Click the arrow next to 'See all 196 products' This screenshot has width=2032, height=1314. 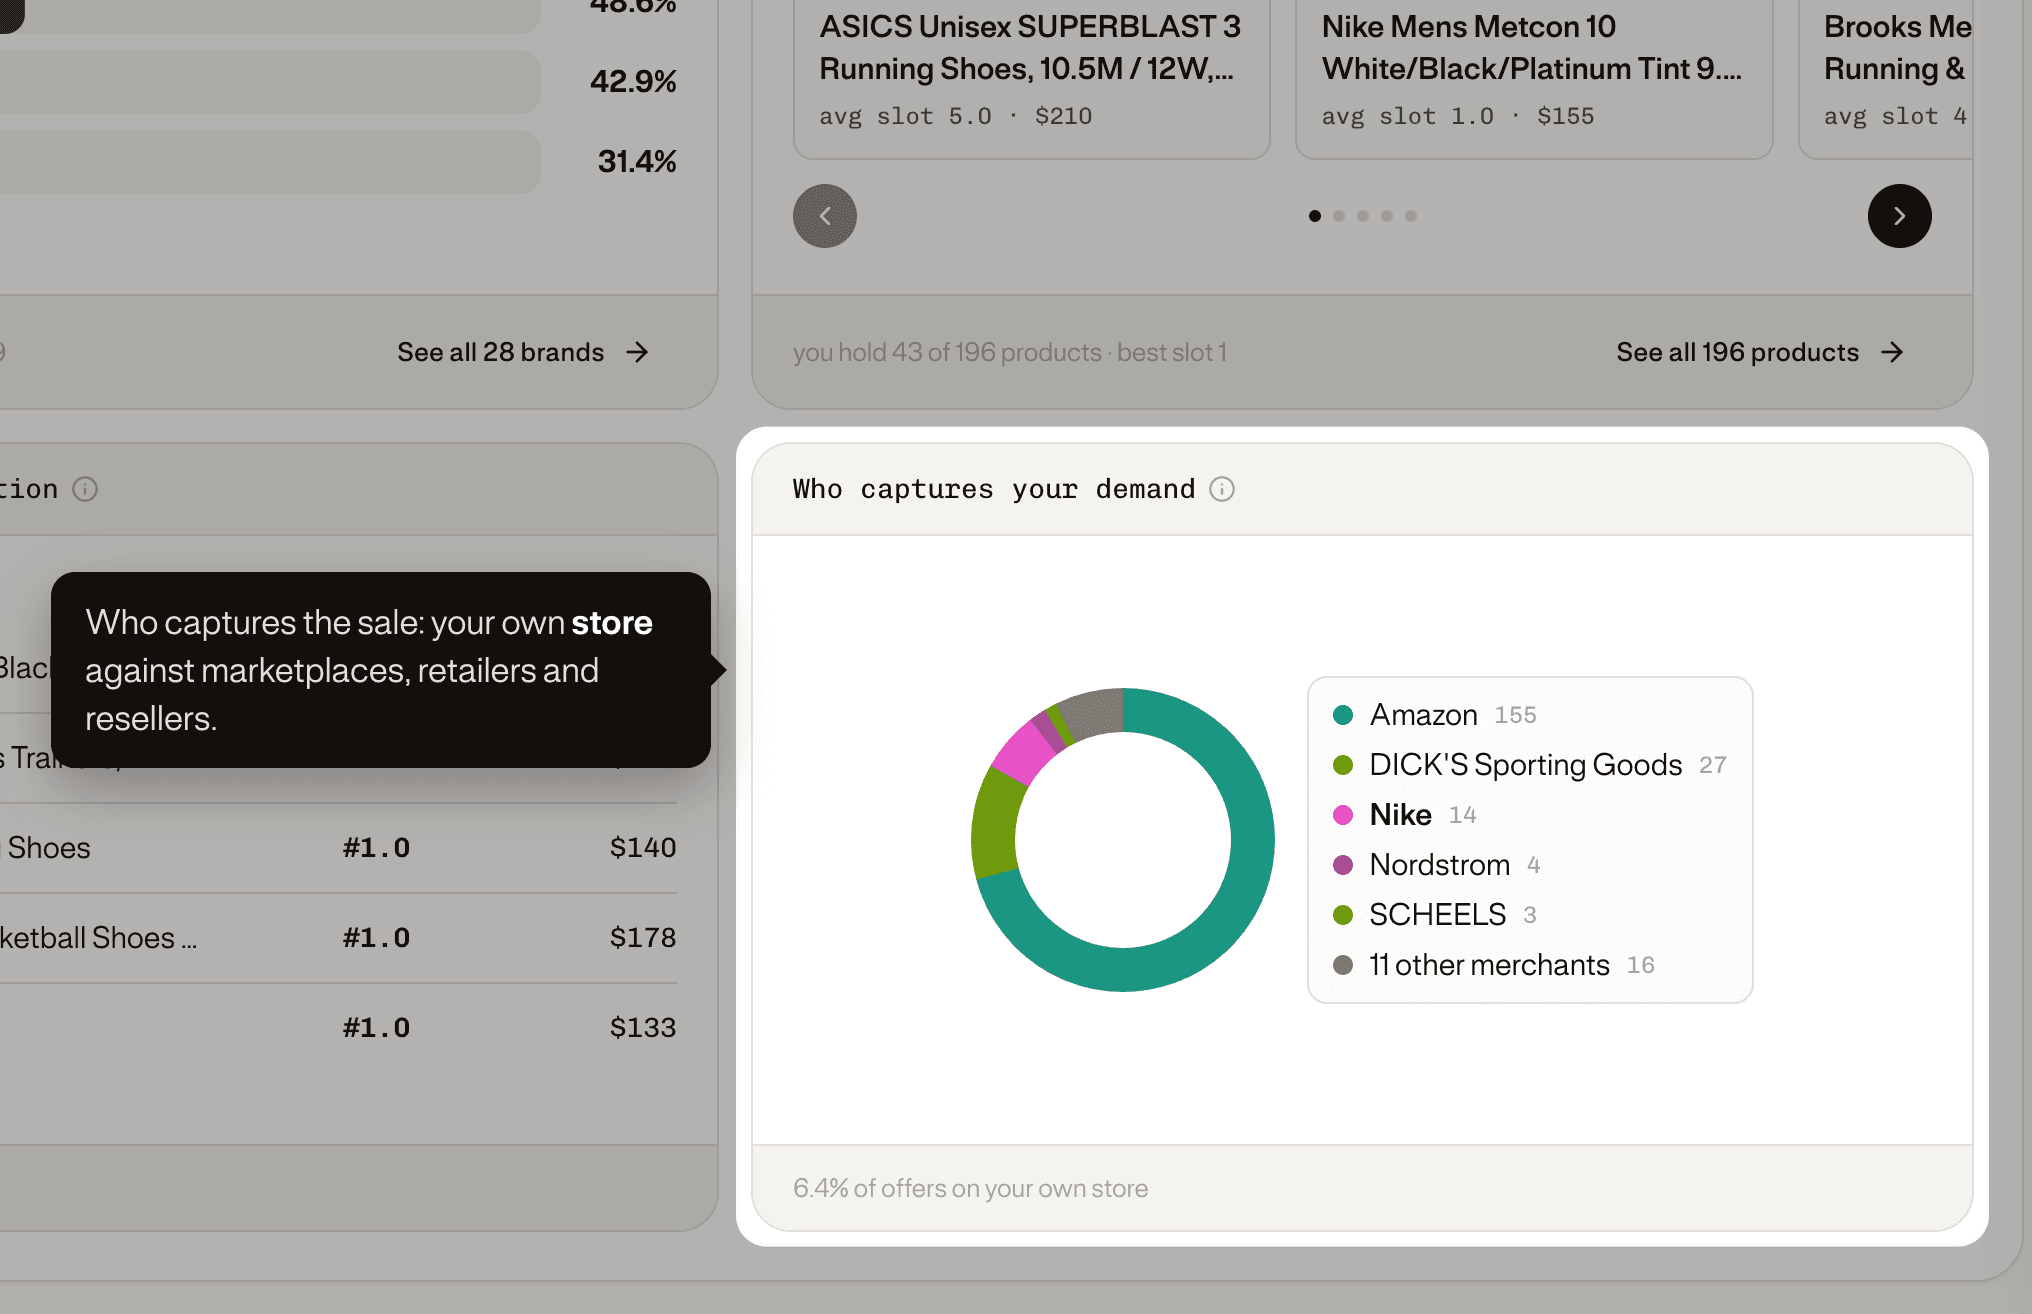[1892, 352]
